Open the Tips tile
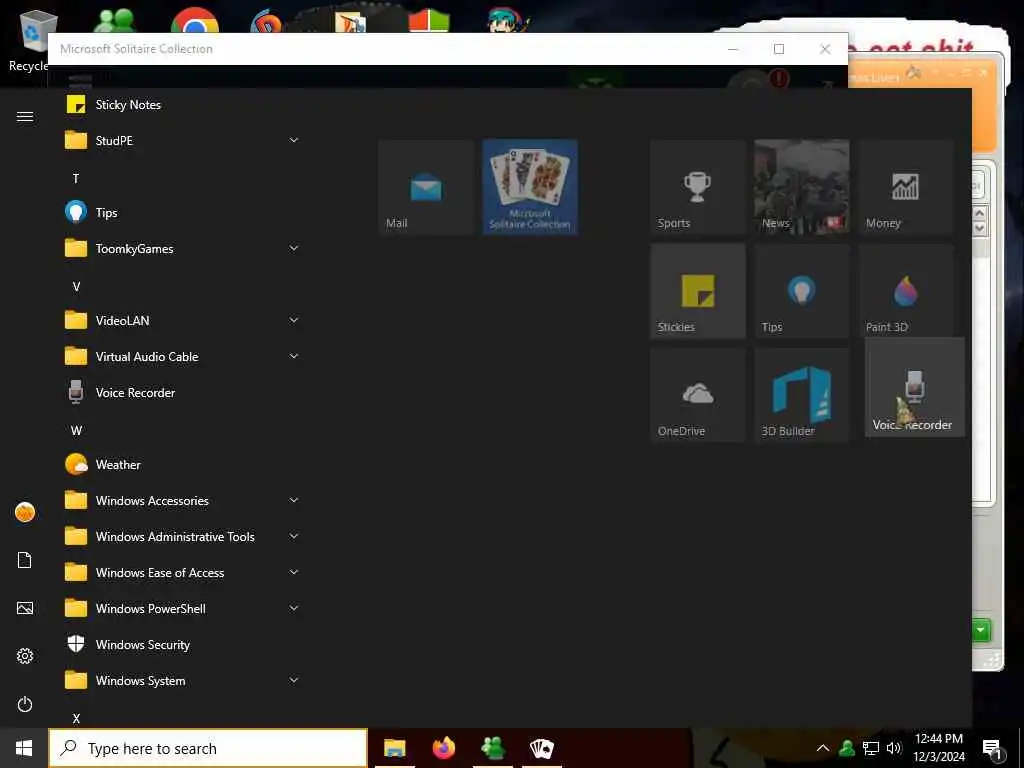Screen dimensions: 1024x768 pyautogui.click(x=801, y=291)
